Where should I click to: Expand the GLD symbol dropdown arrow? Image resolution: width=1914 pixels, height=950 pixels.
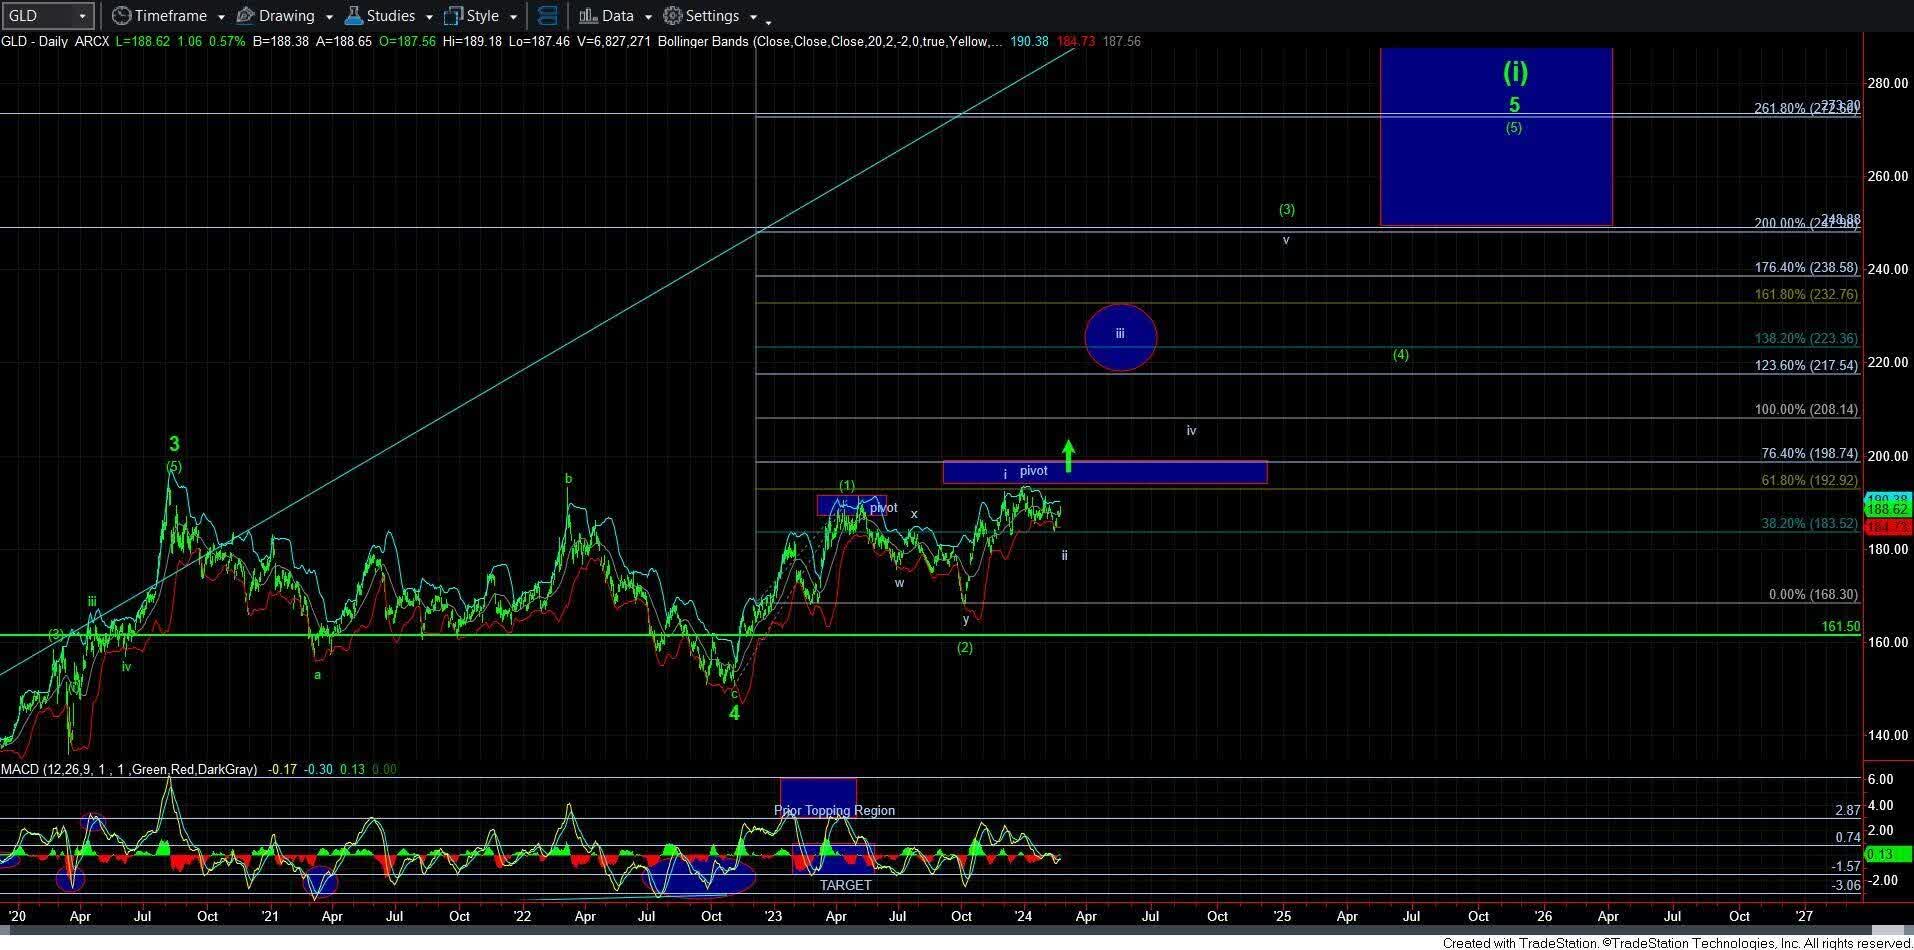click(82, 16)
